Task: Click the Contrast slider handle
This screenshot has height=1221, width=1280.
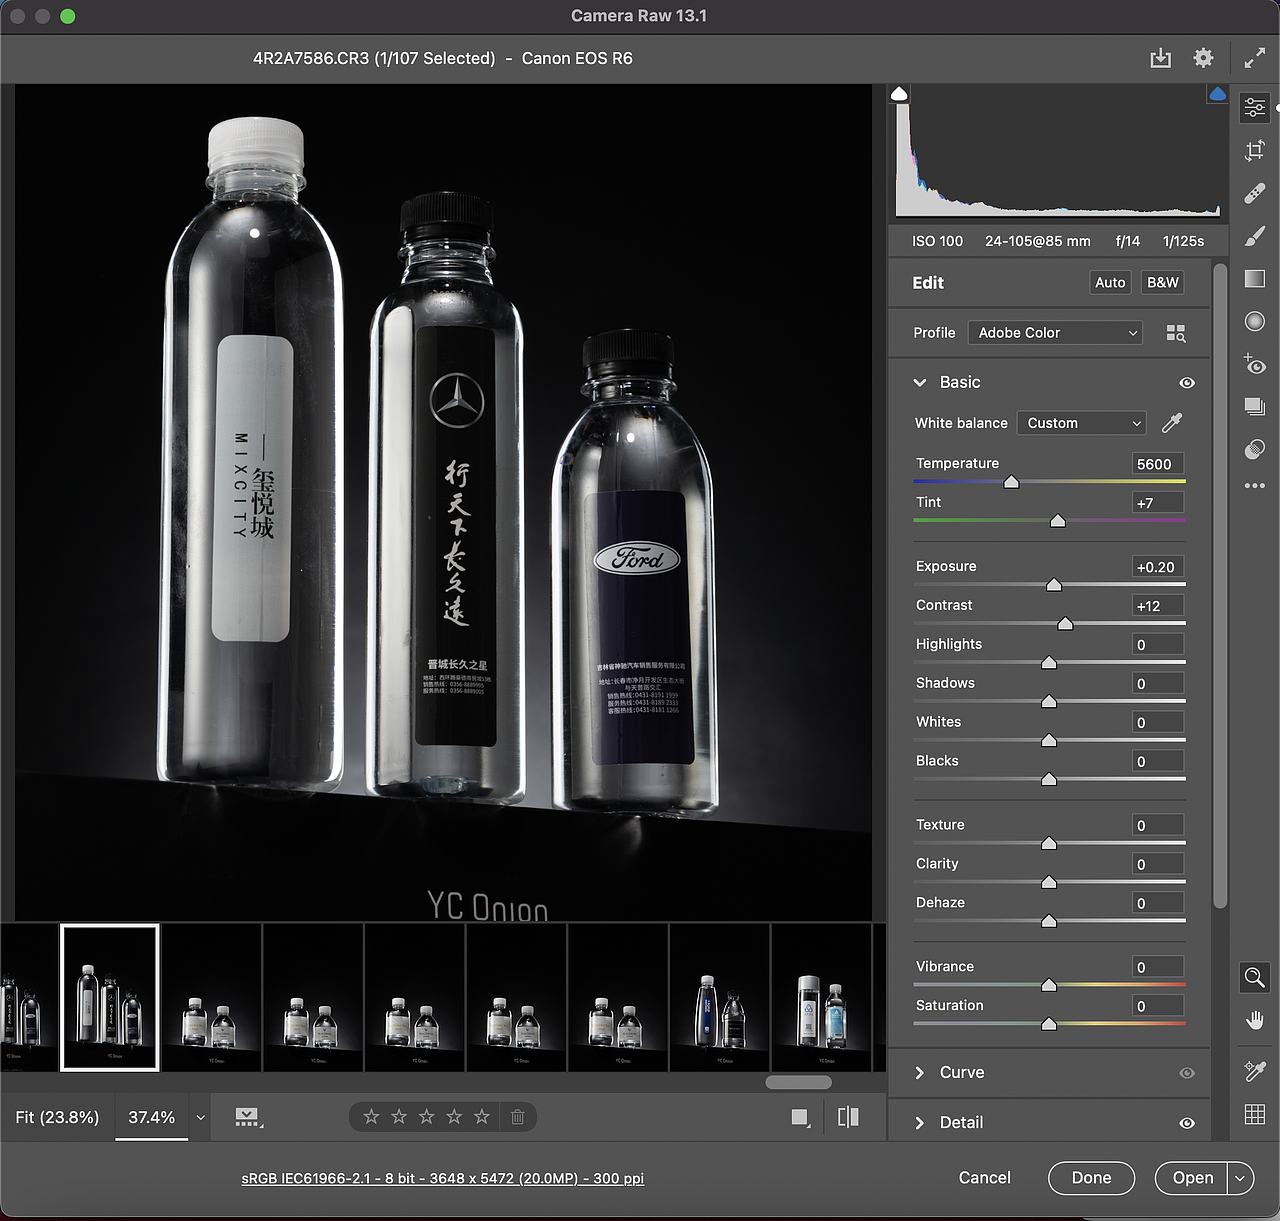Action: (1065, 624)
